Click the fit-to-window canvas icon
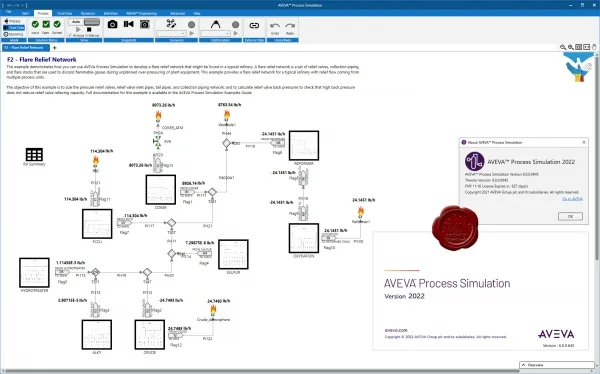 tap(579, 47)
